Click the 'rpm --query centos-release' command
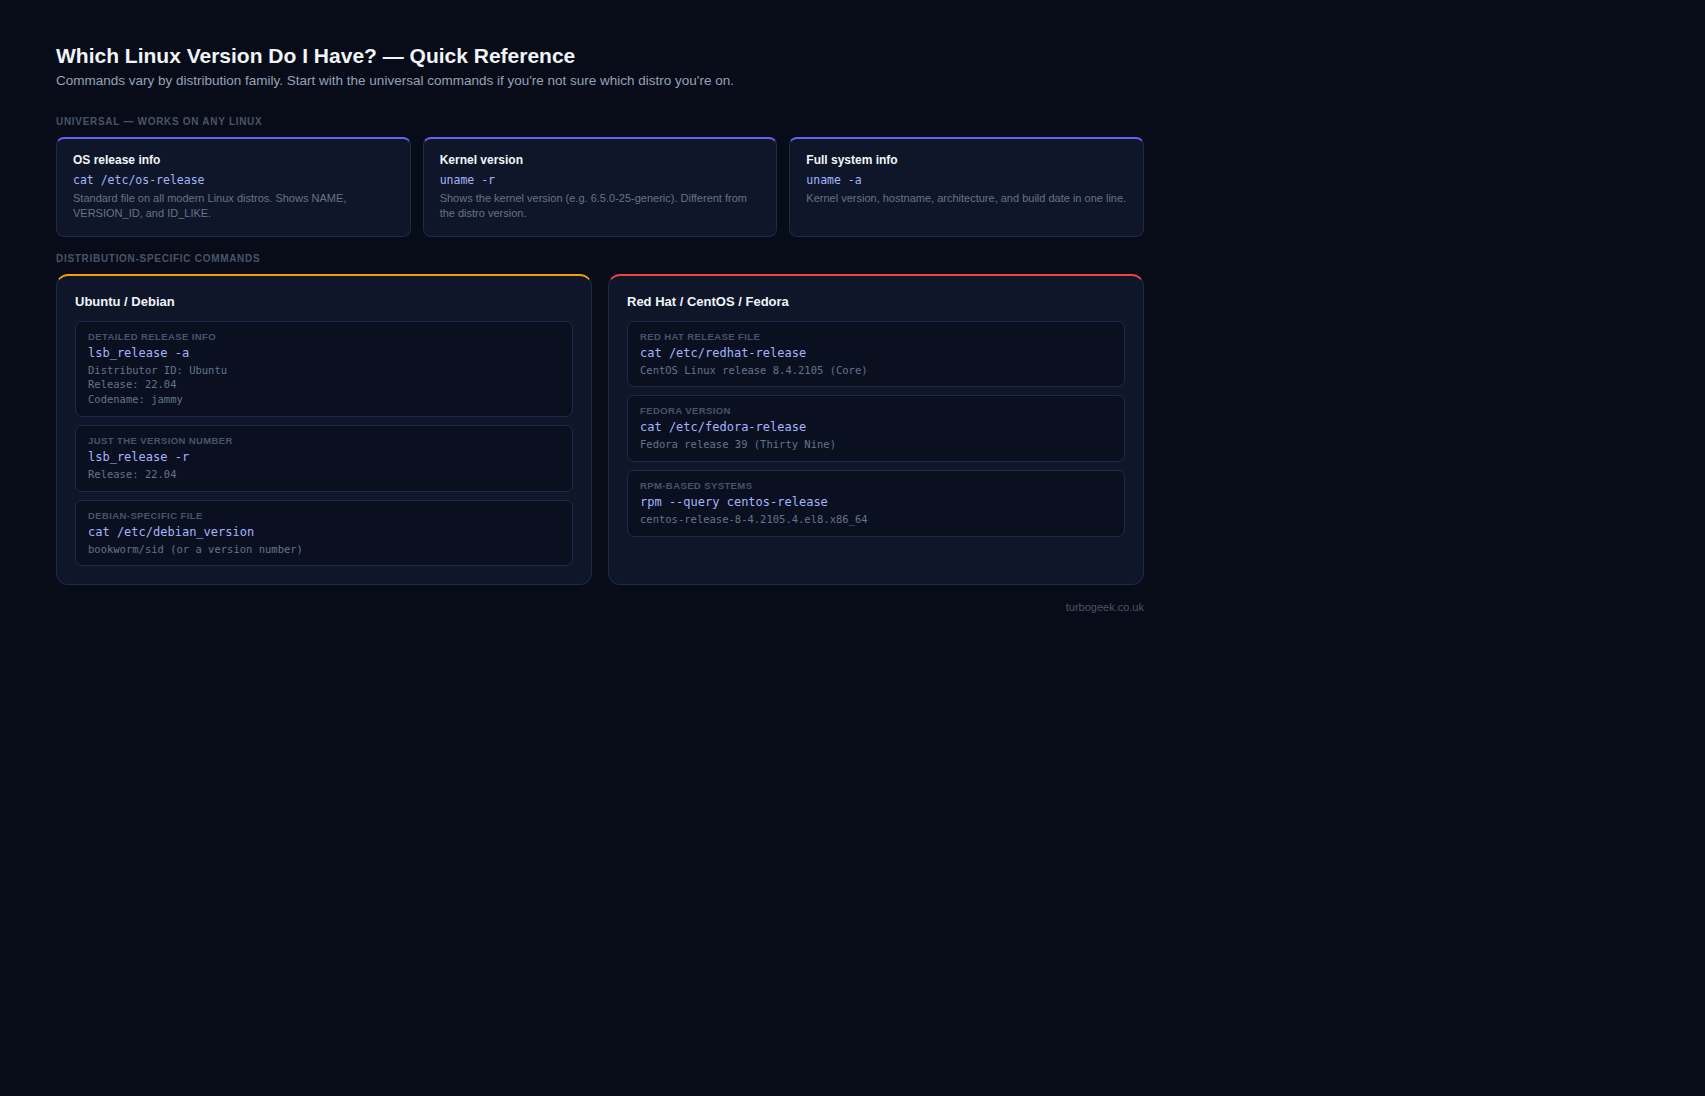The width and height of the screenshot is (1705, 1096). click(734, 502)
